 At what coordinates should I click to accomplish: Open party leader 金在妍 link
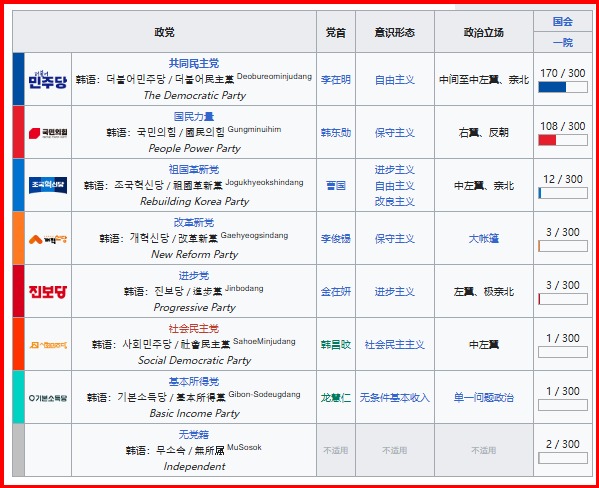(336, 292)
